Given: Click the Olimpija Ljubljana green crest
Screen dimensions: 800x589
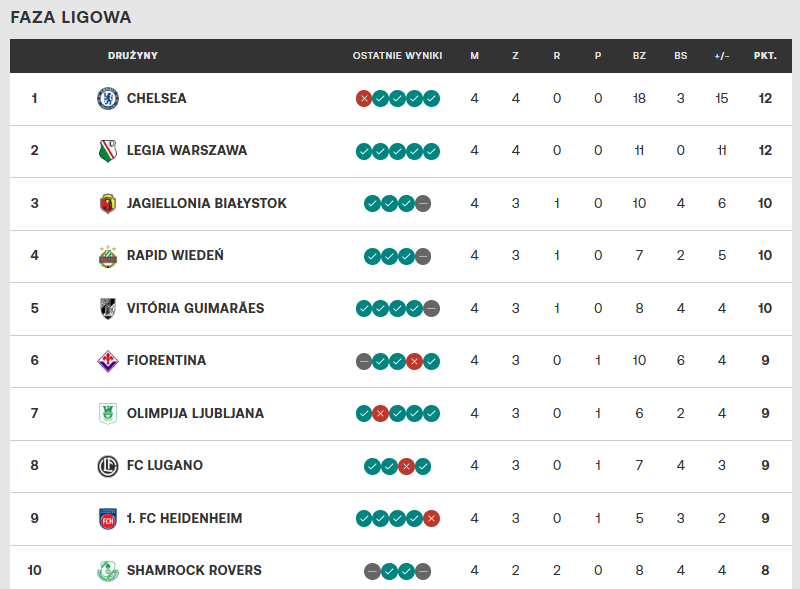Looking at the screenshot, I should pos(108,413).
